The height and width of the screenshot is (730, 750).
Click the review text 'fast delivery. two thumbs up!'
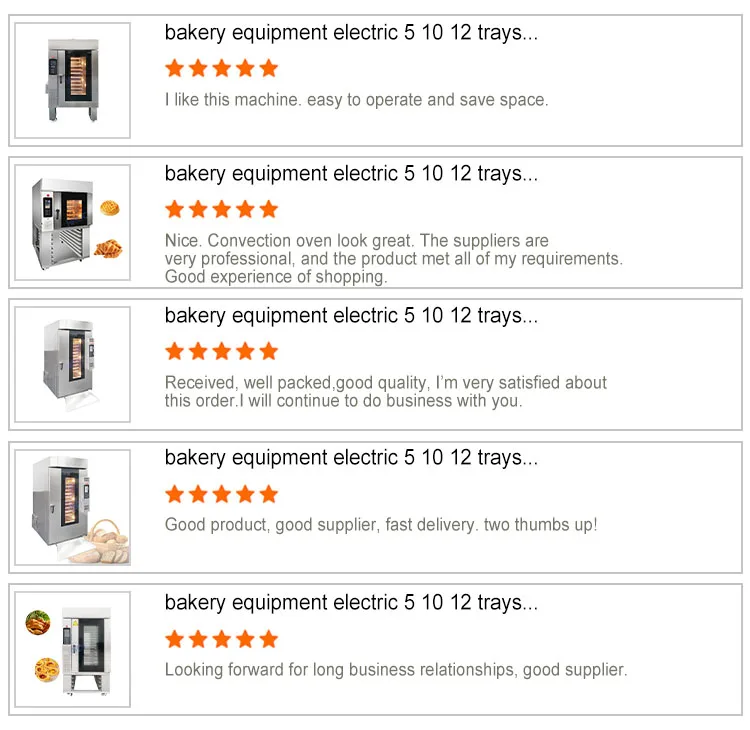[380, 525]
